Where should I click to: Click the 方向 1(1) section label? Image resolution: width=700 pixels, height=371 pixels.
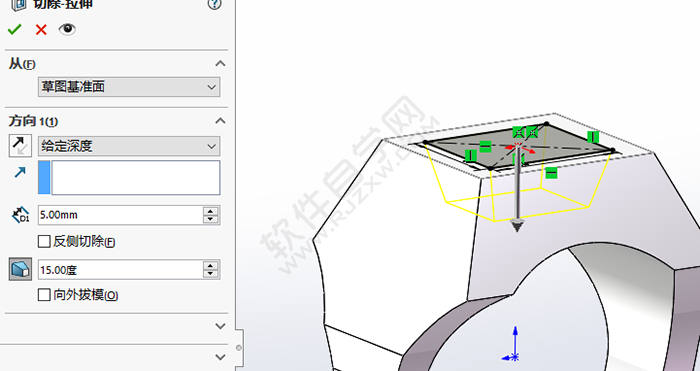point(33,121)
